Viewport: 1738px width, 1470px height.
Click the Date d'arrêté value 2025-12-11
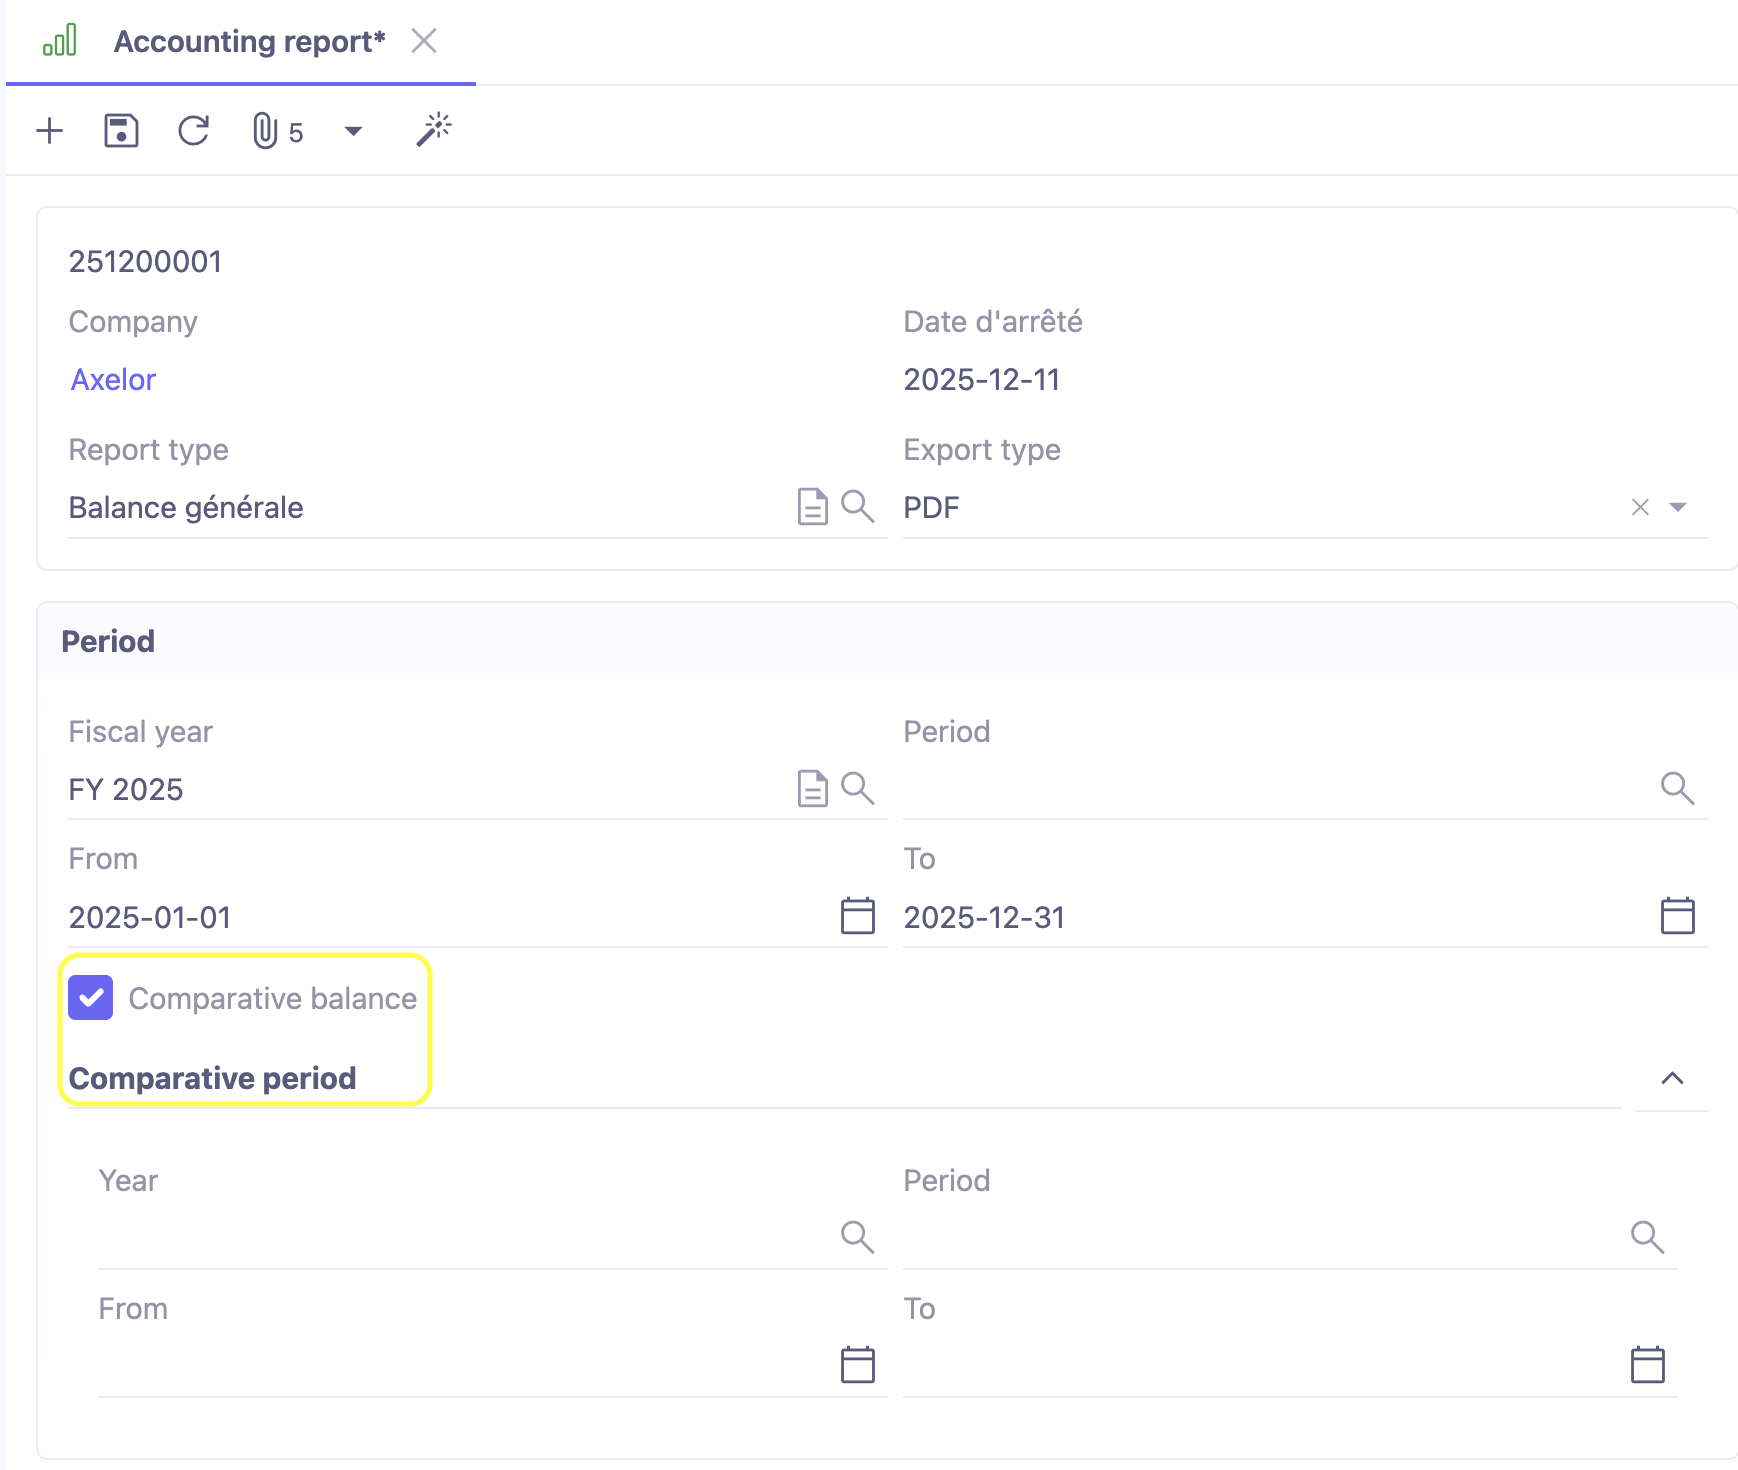point(982,380)
